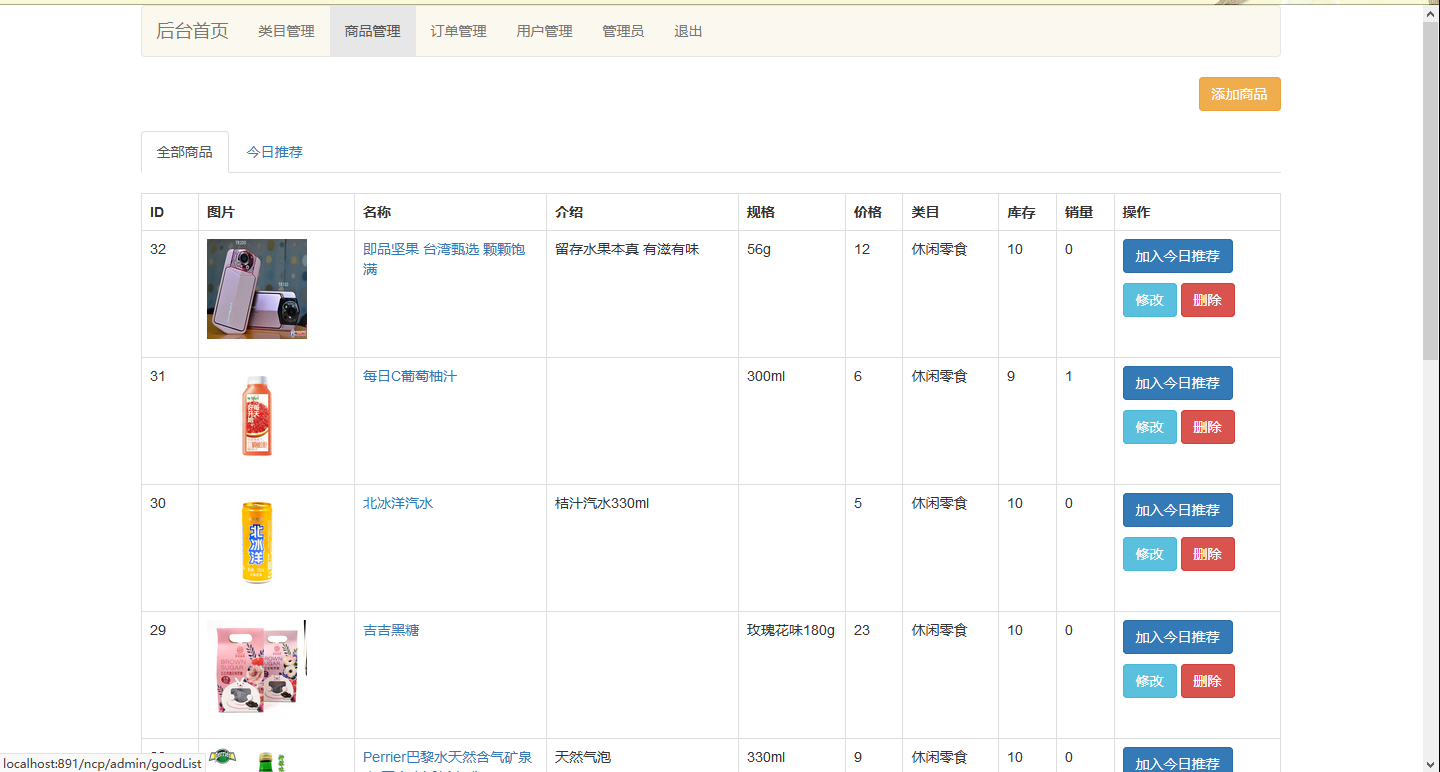Switch to the 全部商品 tab

185,152
